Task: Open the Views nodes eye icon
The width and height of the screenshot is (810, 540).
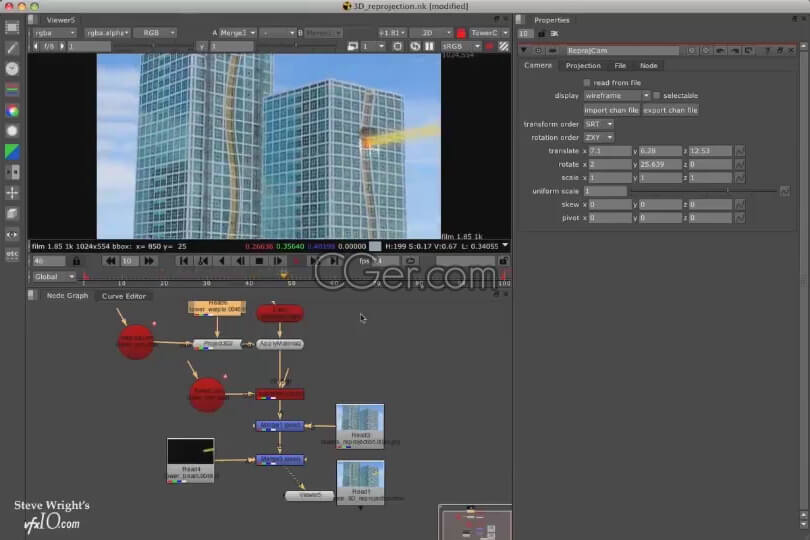Action: coord(12,234)
